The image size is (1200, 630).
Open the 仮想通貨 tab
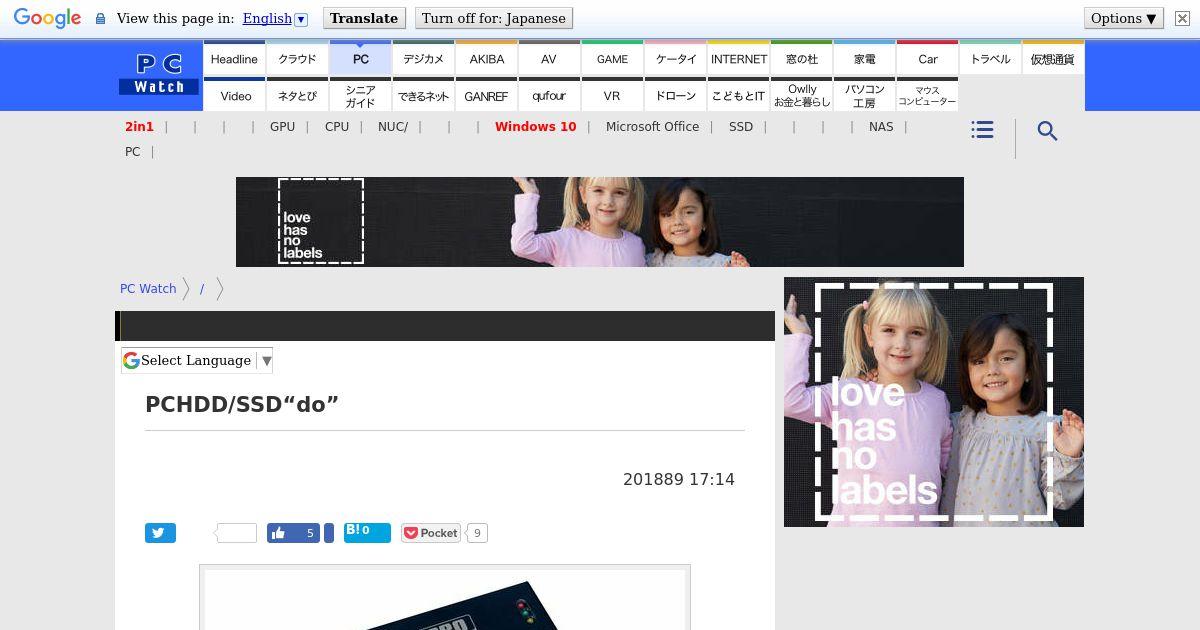point(1053,59)
